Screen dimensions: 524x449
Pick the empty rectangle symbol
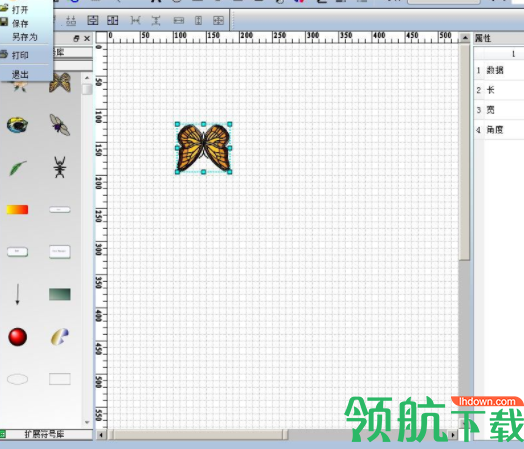pos(60,379)
